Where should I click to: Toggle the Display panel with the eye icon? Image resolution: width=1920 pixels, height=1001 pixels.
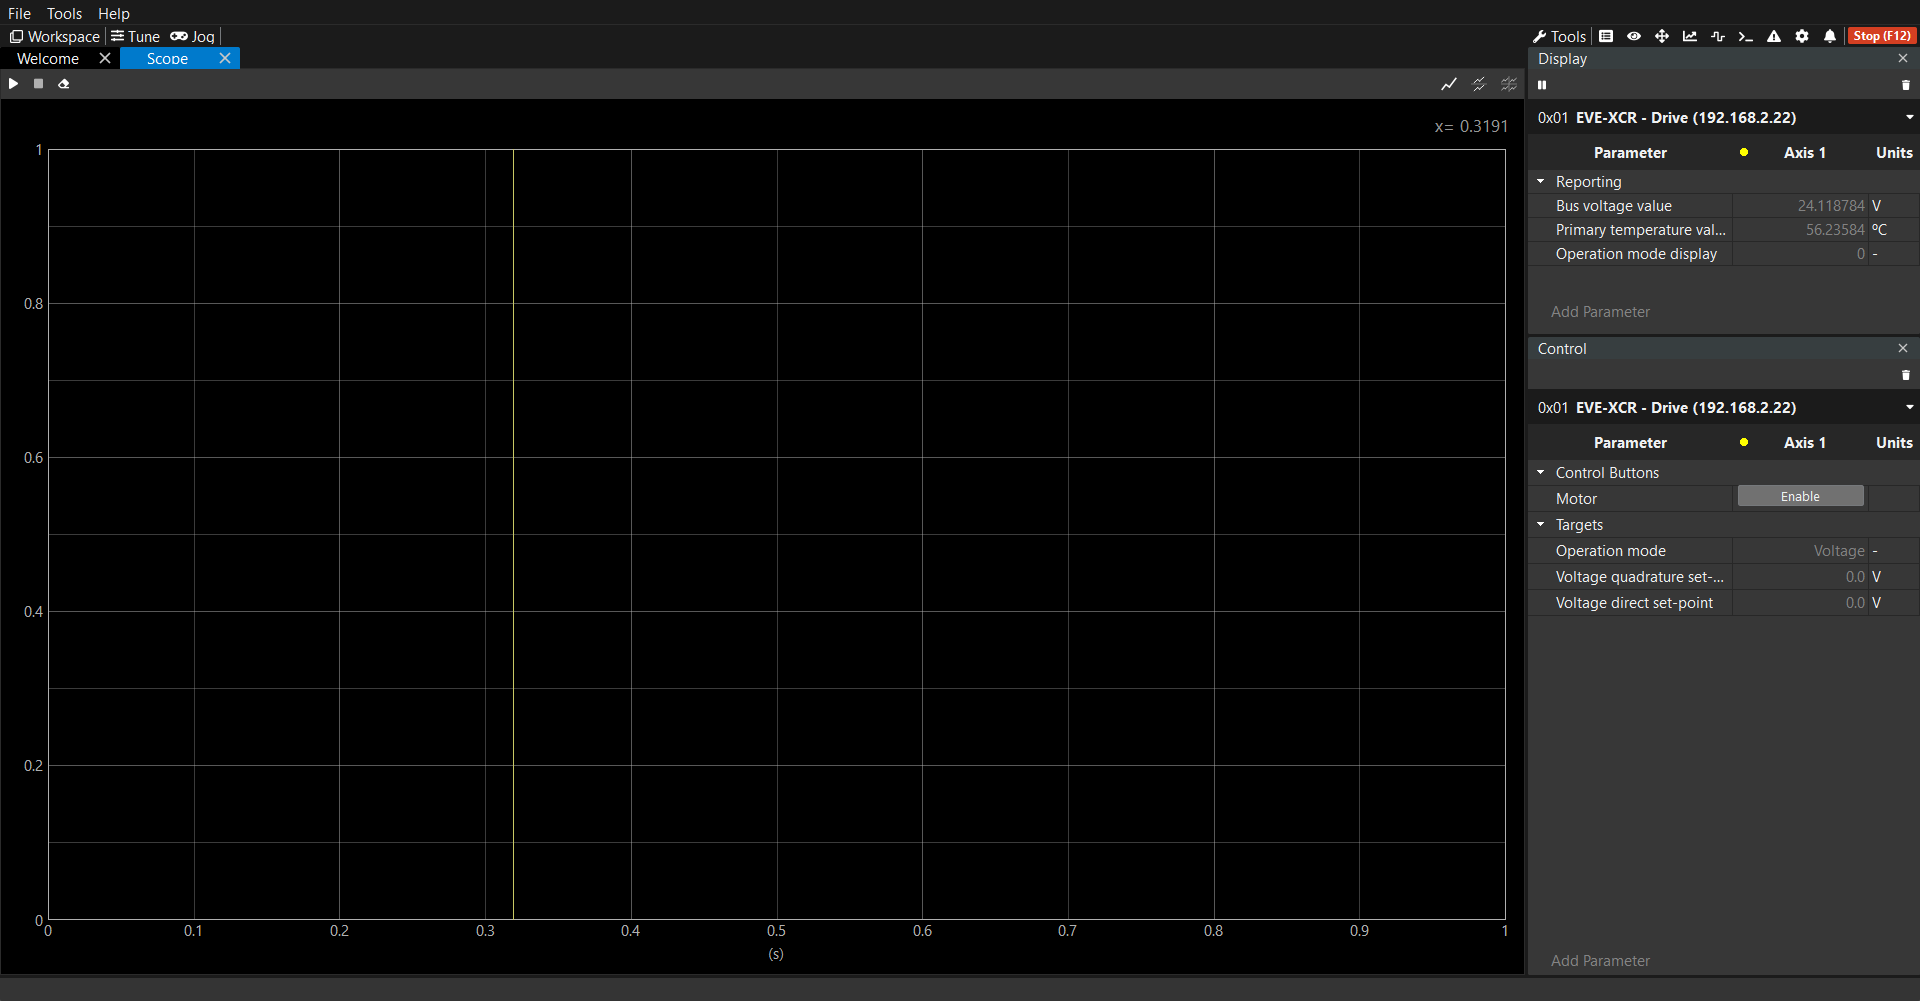1634,36
